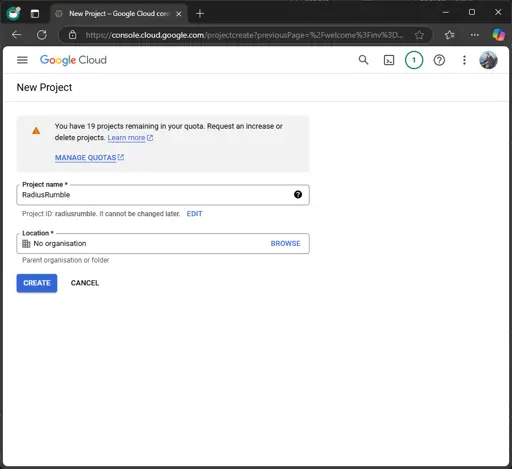Open browser profile icon in title bar
The height and width of the screenshot is (469, 512).
pyautogui.click(x=14, y=13)
